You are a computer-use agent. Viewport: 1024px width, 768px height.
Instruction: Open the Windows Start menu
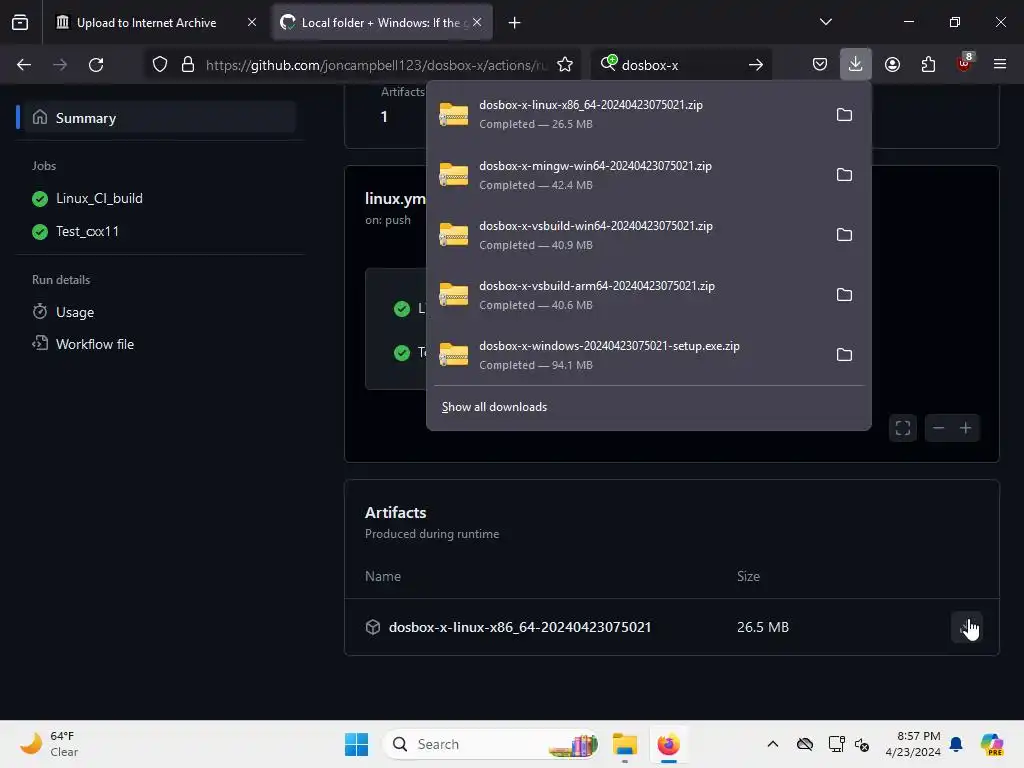point(357,744)
